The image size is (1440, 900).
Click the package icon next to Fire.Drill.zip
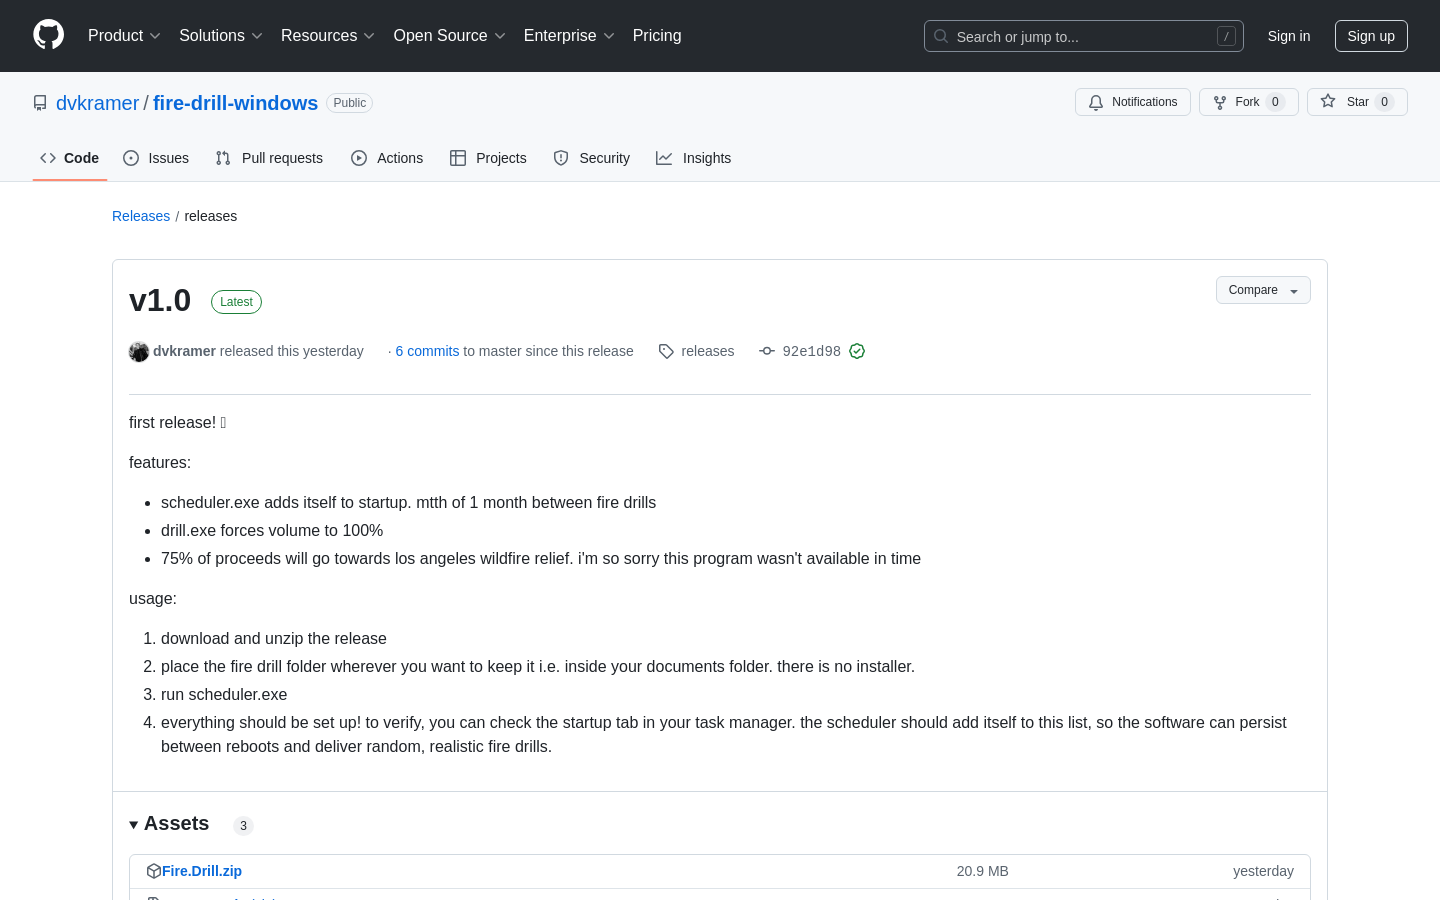coord(154,871)
